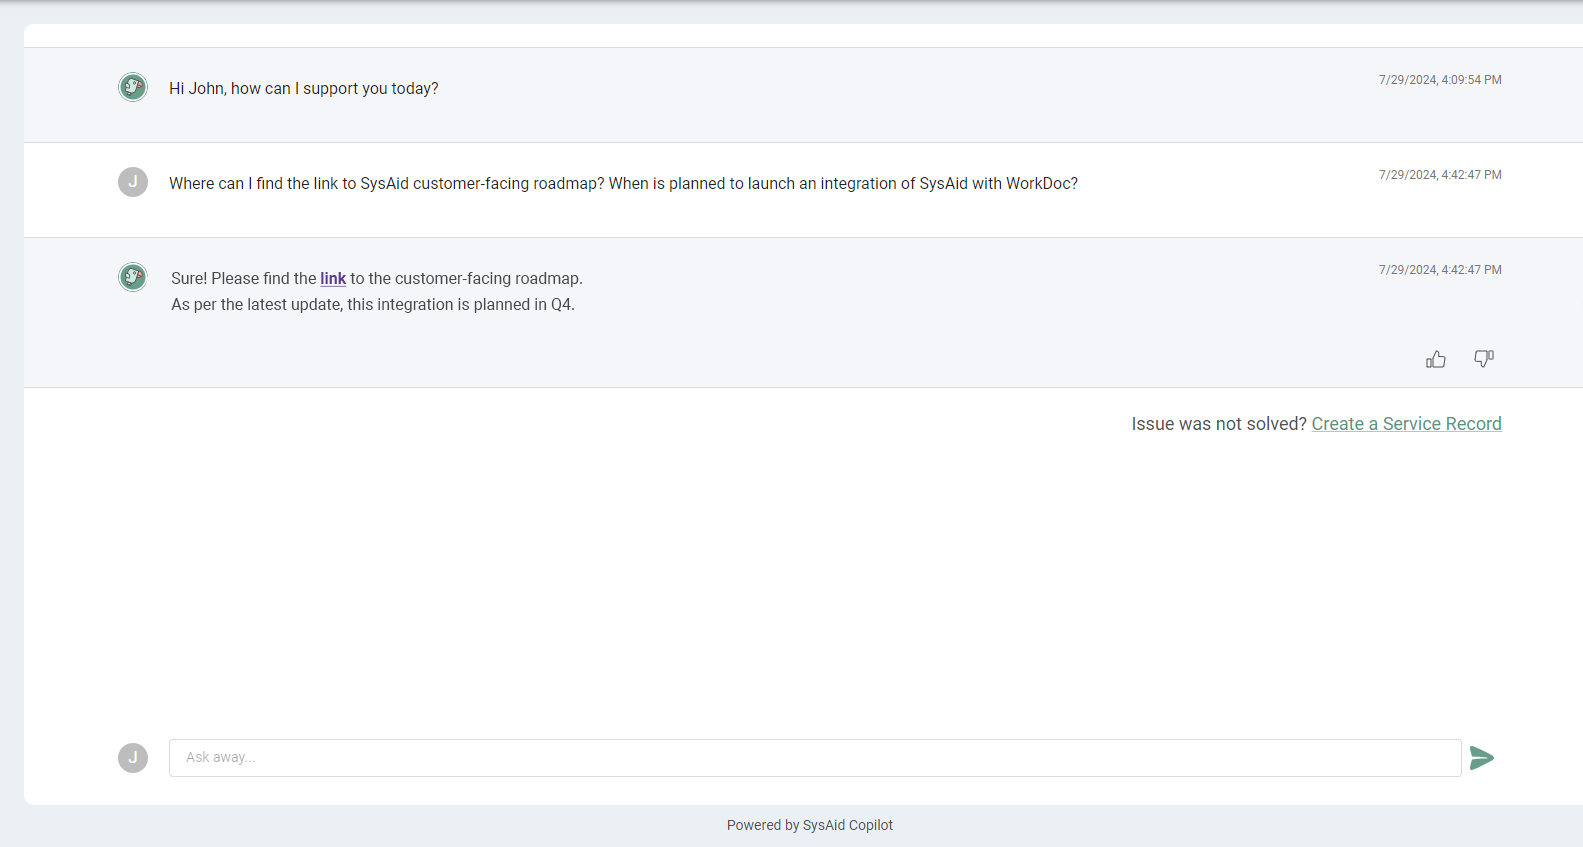The image size is (1583, 847).
Task: Click the 'Issue was not solved?' text
Action: click(x=1219, y=424)
